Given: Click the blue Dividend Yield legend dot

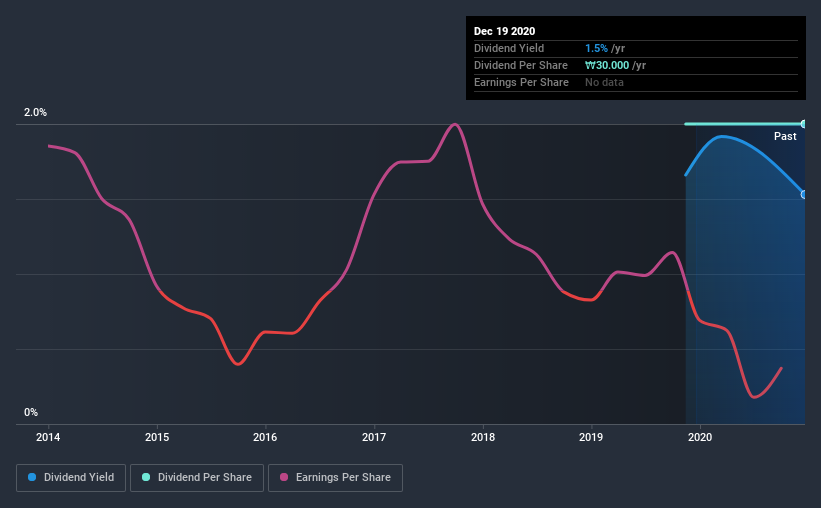Looking at the screenshot, I should tap(32, 477).
